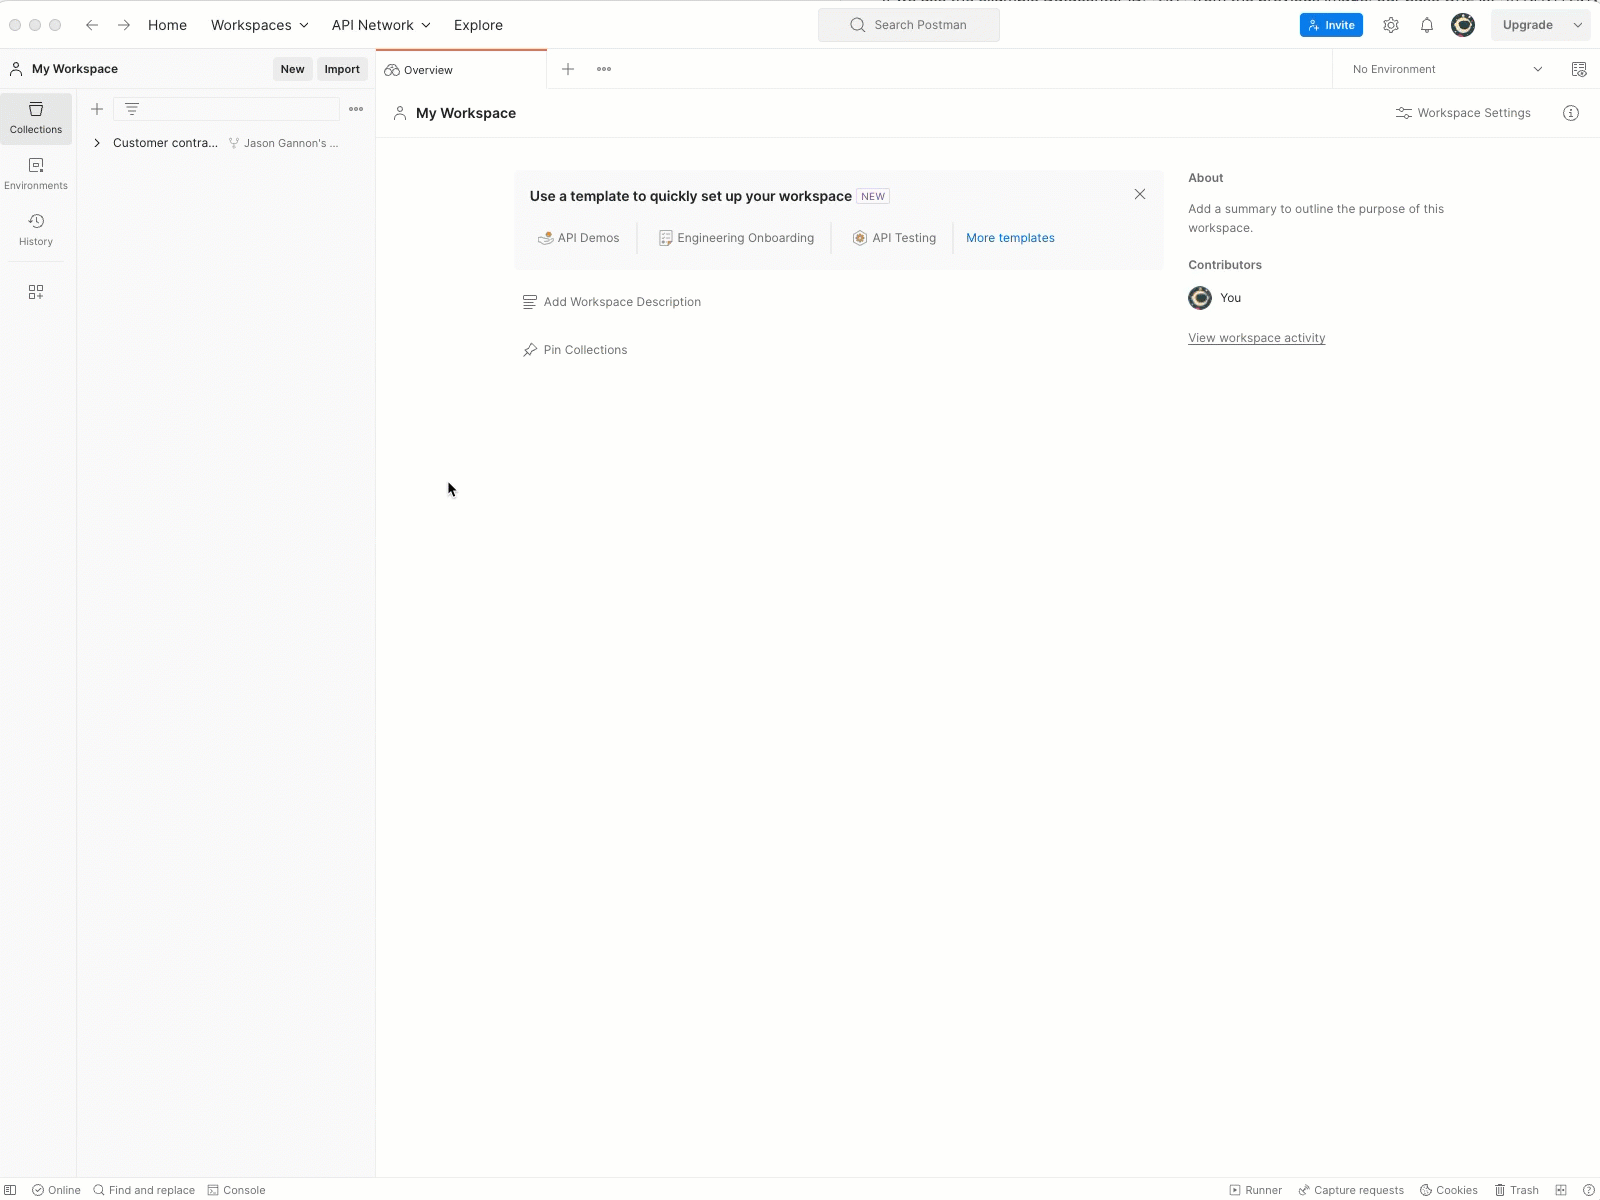
Task: Open environment quick look icon
Action: pyautogui.click(x=1579, y=69)
